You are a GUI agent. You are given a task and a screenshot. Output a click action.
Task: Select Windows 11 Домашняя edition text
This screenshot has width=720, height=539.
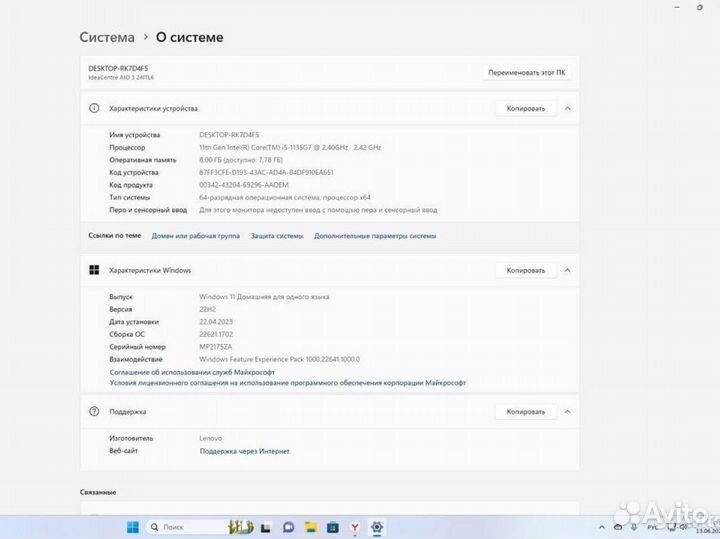[x=264, y=297]
